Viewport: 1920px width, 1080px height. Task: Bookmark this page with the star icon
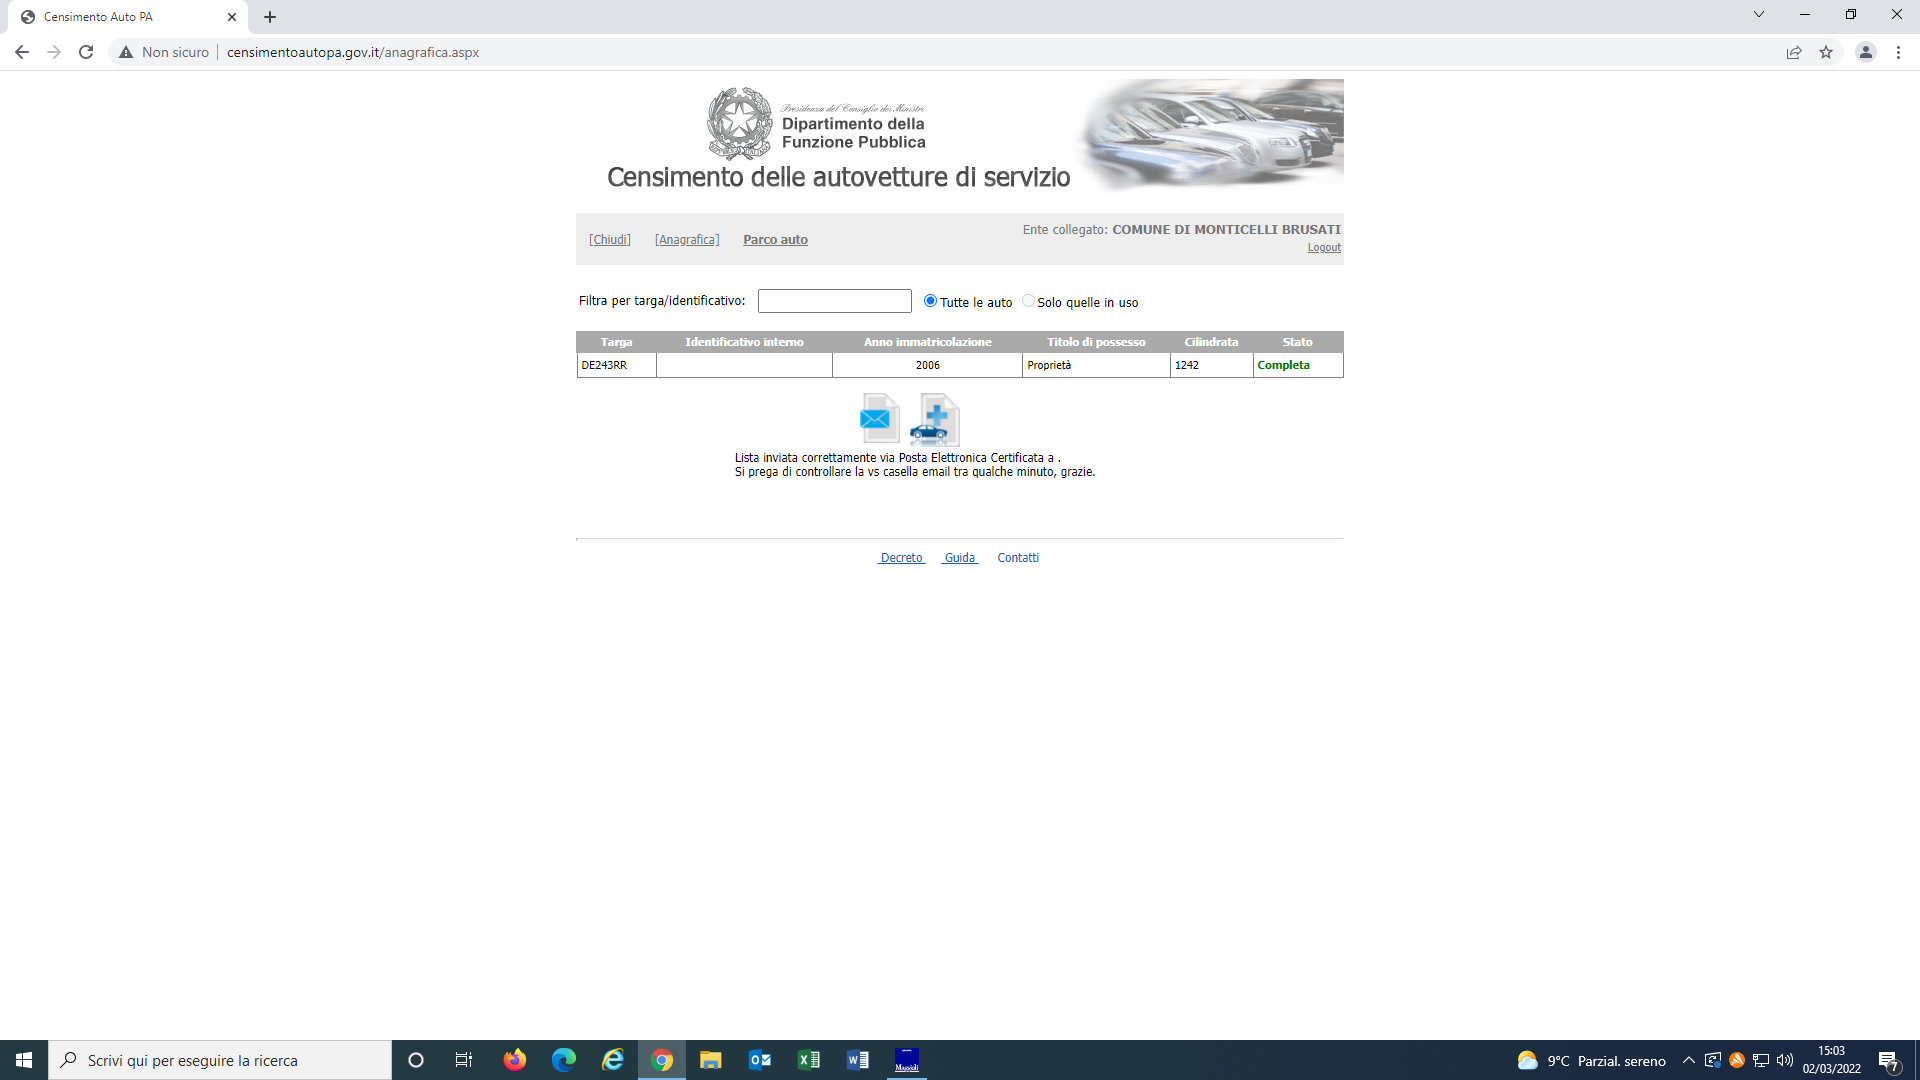pos(1826,52)
